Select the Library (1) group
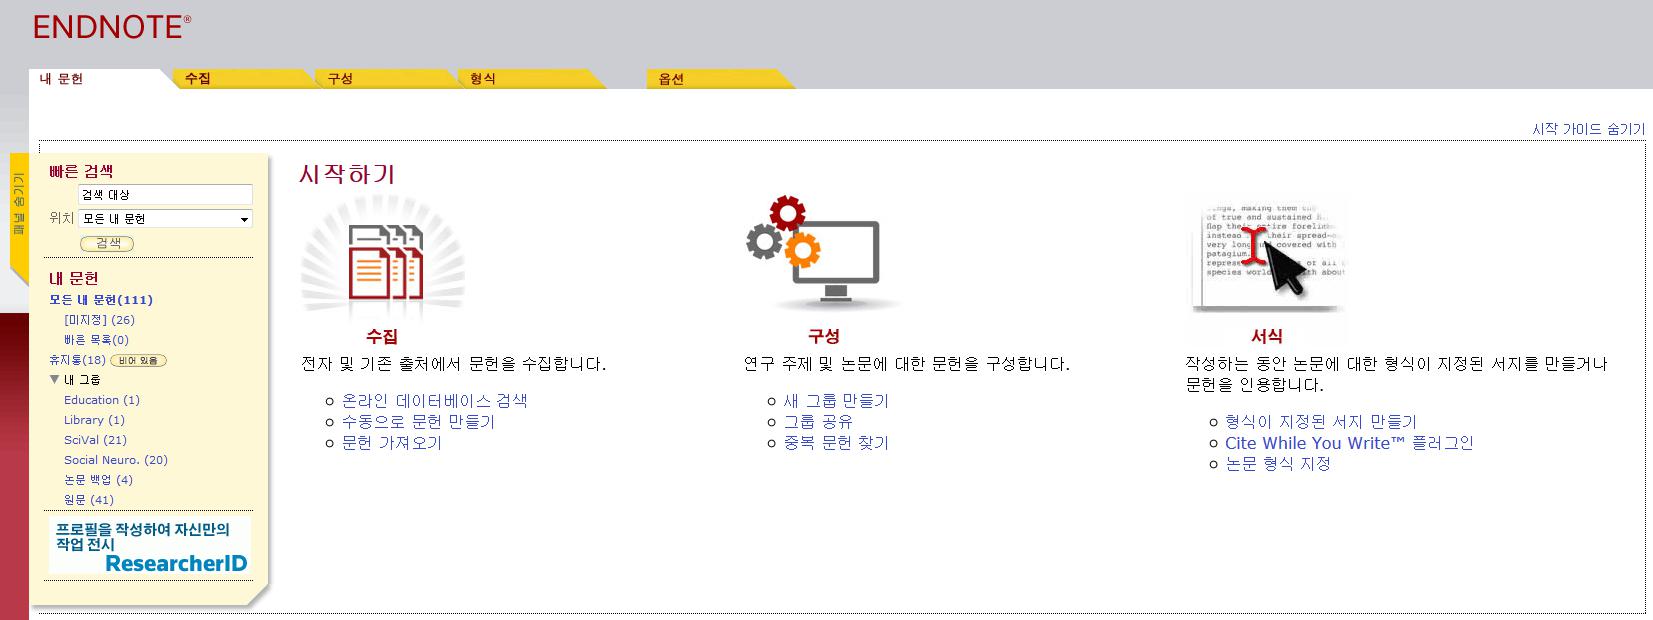 (94, 420)
